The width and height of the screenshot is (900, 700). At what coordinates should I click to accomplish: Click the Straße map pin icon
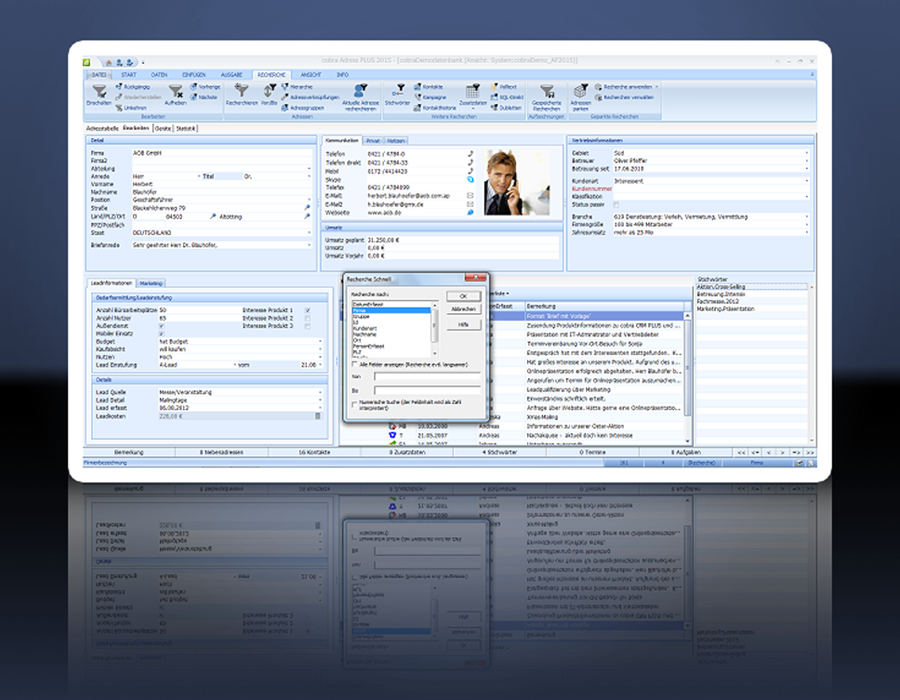(x=307, y=208)
